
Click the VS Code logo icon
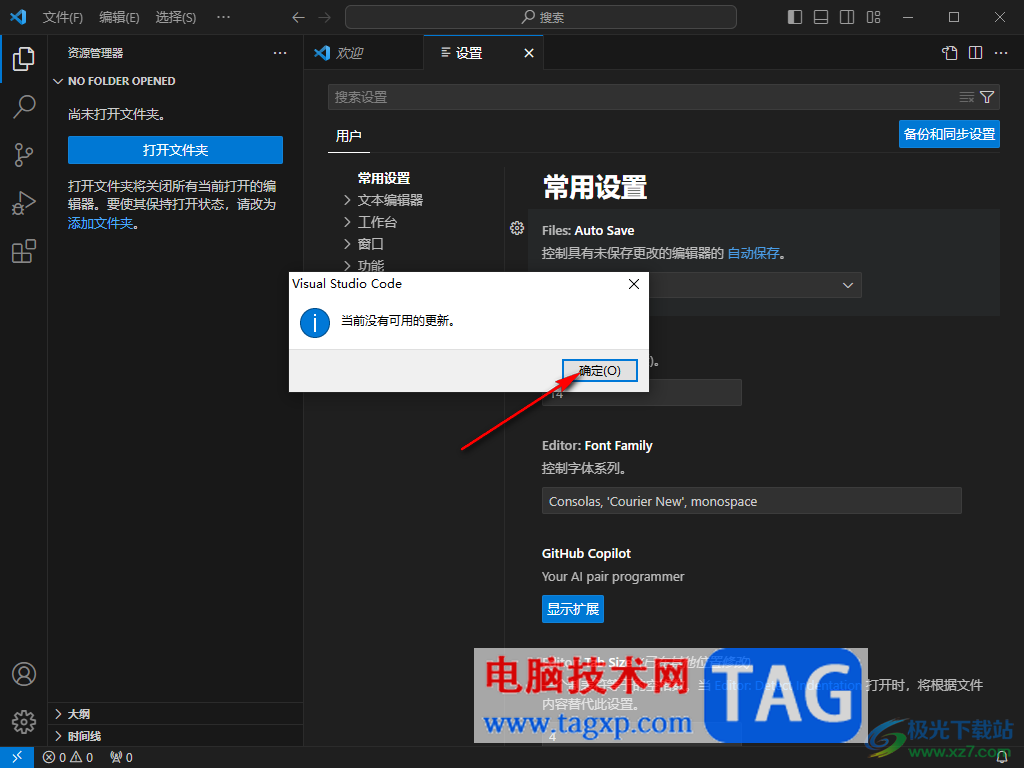[x=18, y=17]
